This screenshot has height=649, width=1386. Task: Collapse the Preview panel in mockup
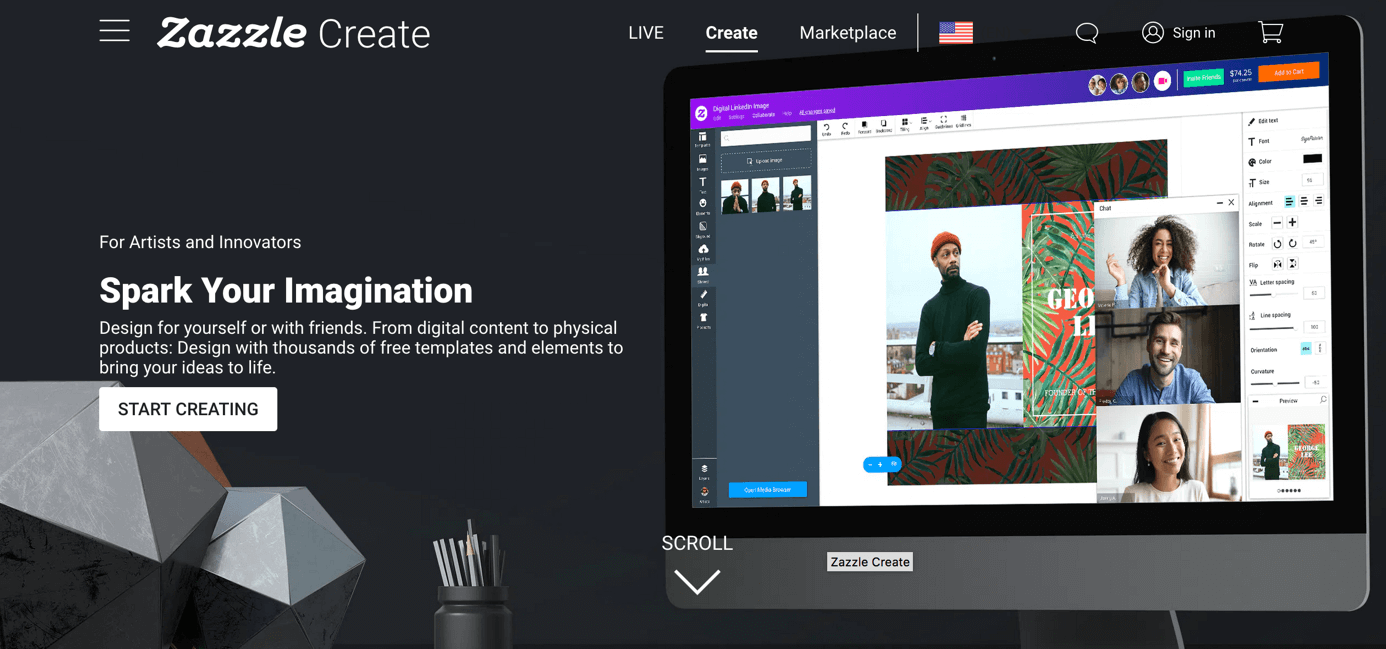(x=1256, y=402)
